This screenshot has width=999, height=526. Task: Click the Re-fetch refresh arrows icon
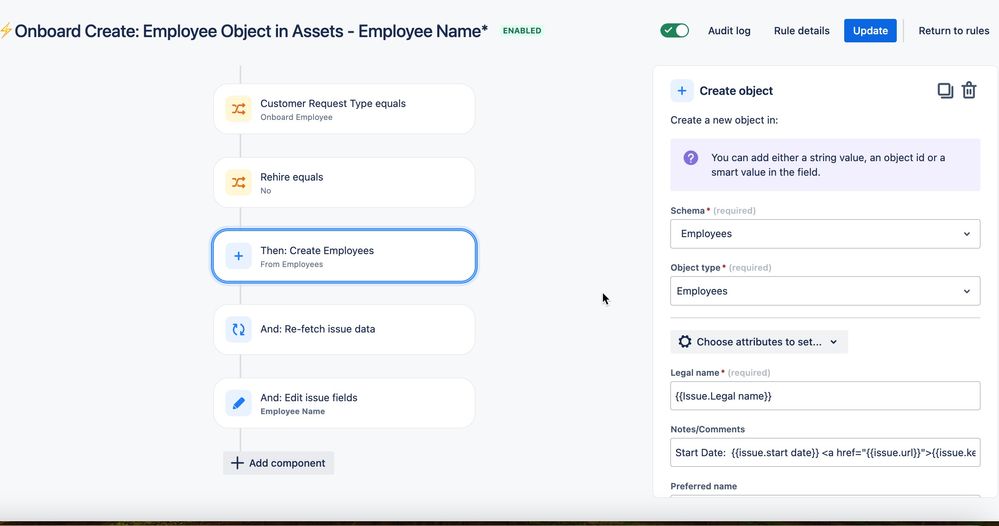(238, 329)
